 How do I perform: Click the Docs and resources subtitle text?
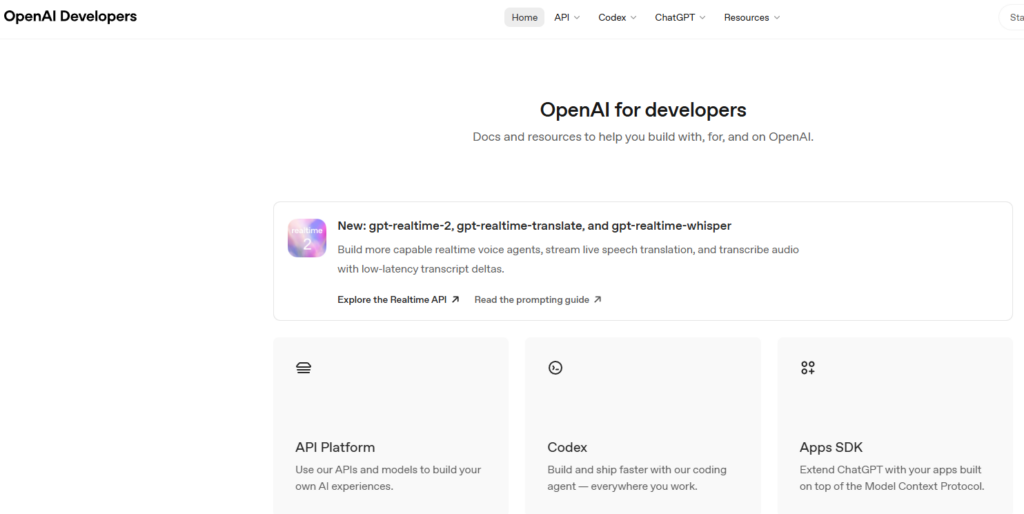643,137
